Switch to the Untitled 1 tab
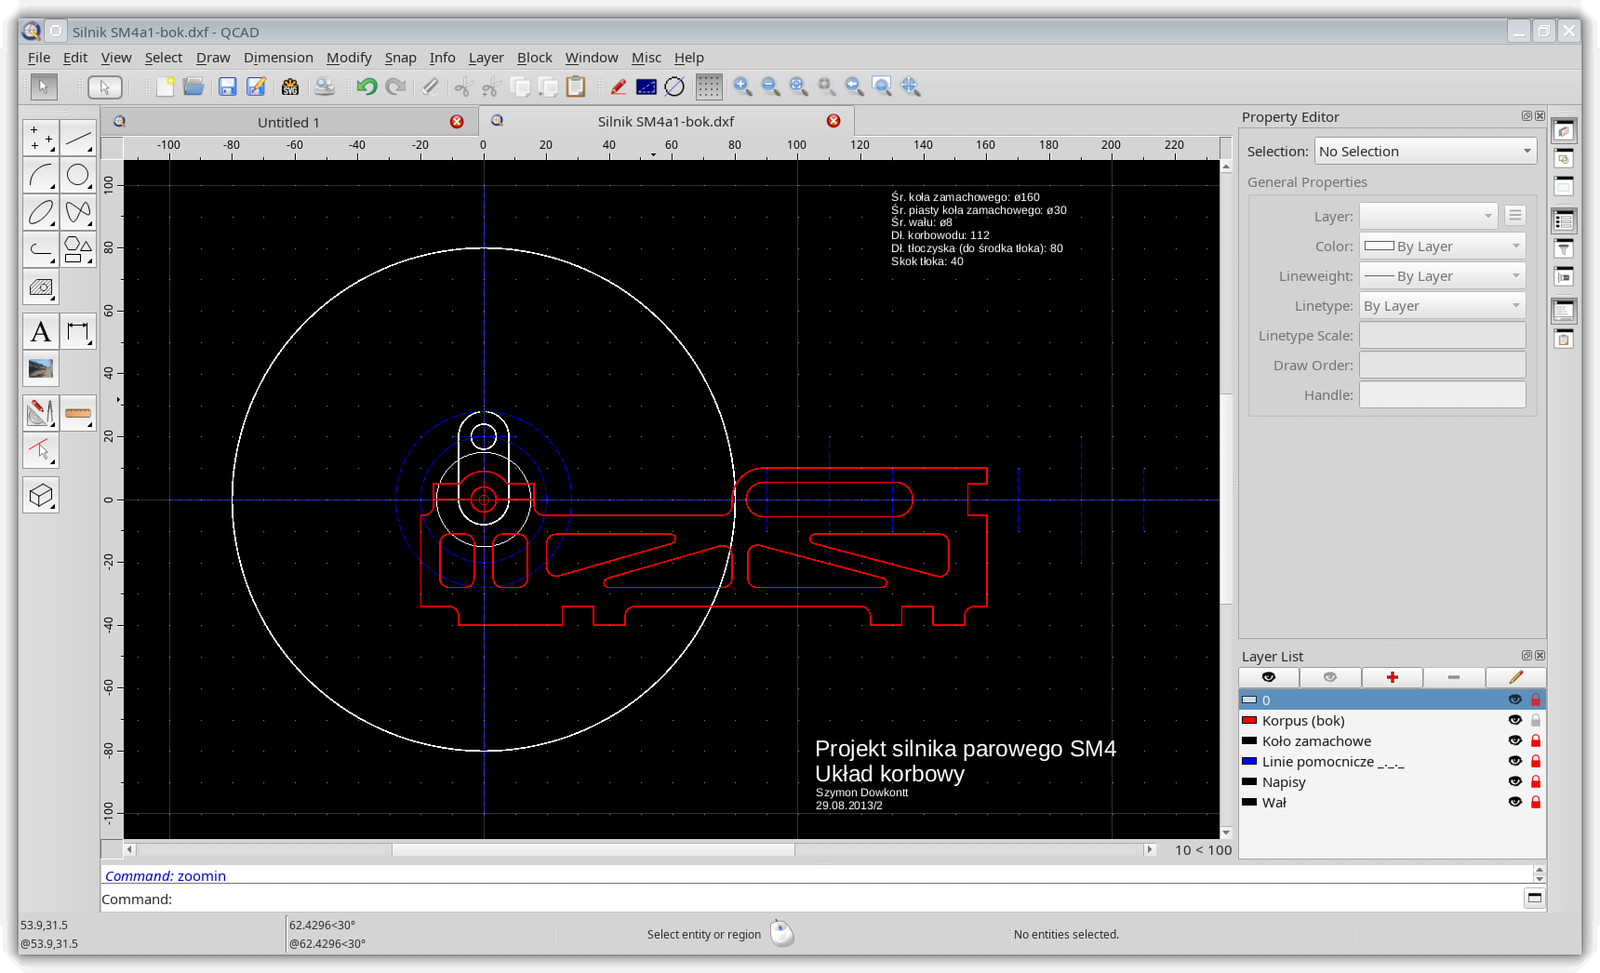Screen dimensions: 1600x973 pyautogui.click(x=288, y=122)
